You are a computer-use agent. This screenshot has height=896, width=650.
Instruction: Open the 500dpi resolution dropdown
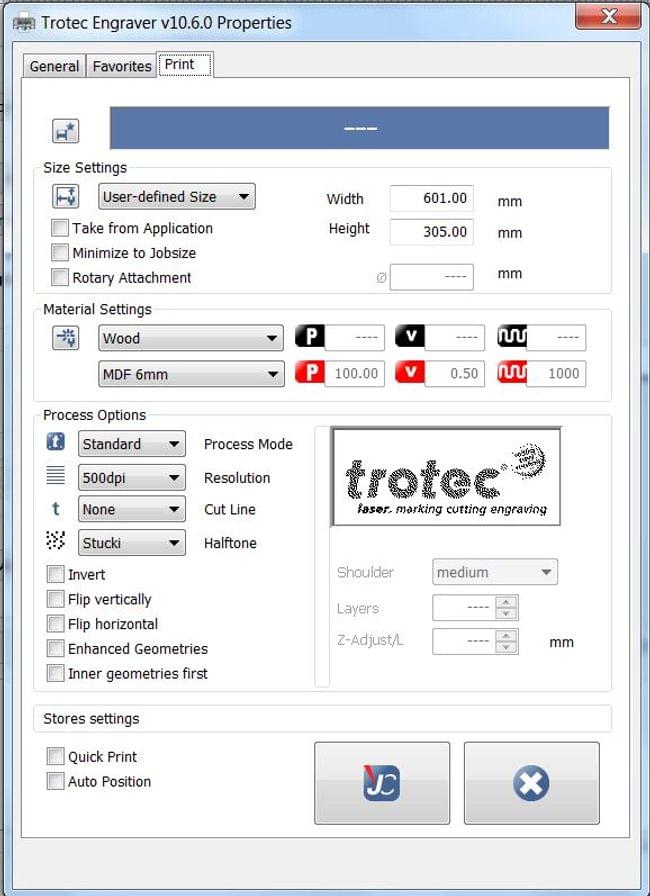coord(131,478)
